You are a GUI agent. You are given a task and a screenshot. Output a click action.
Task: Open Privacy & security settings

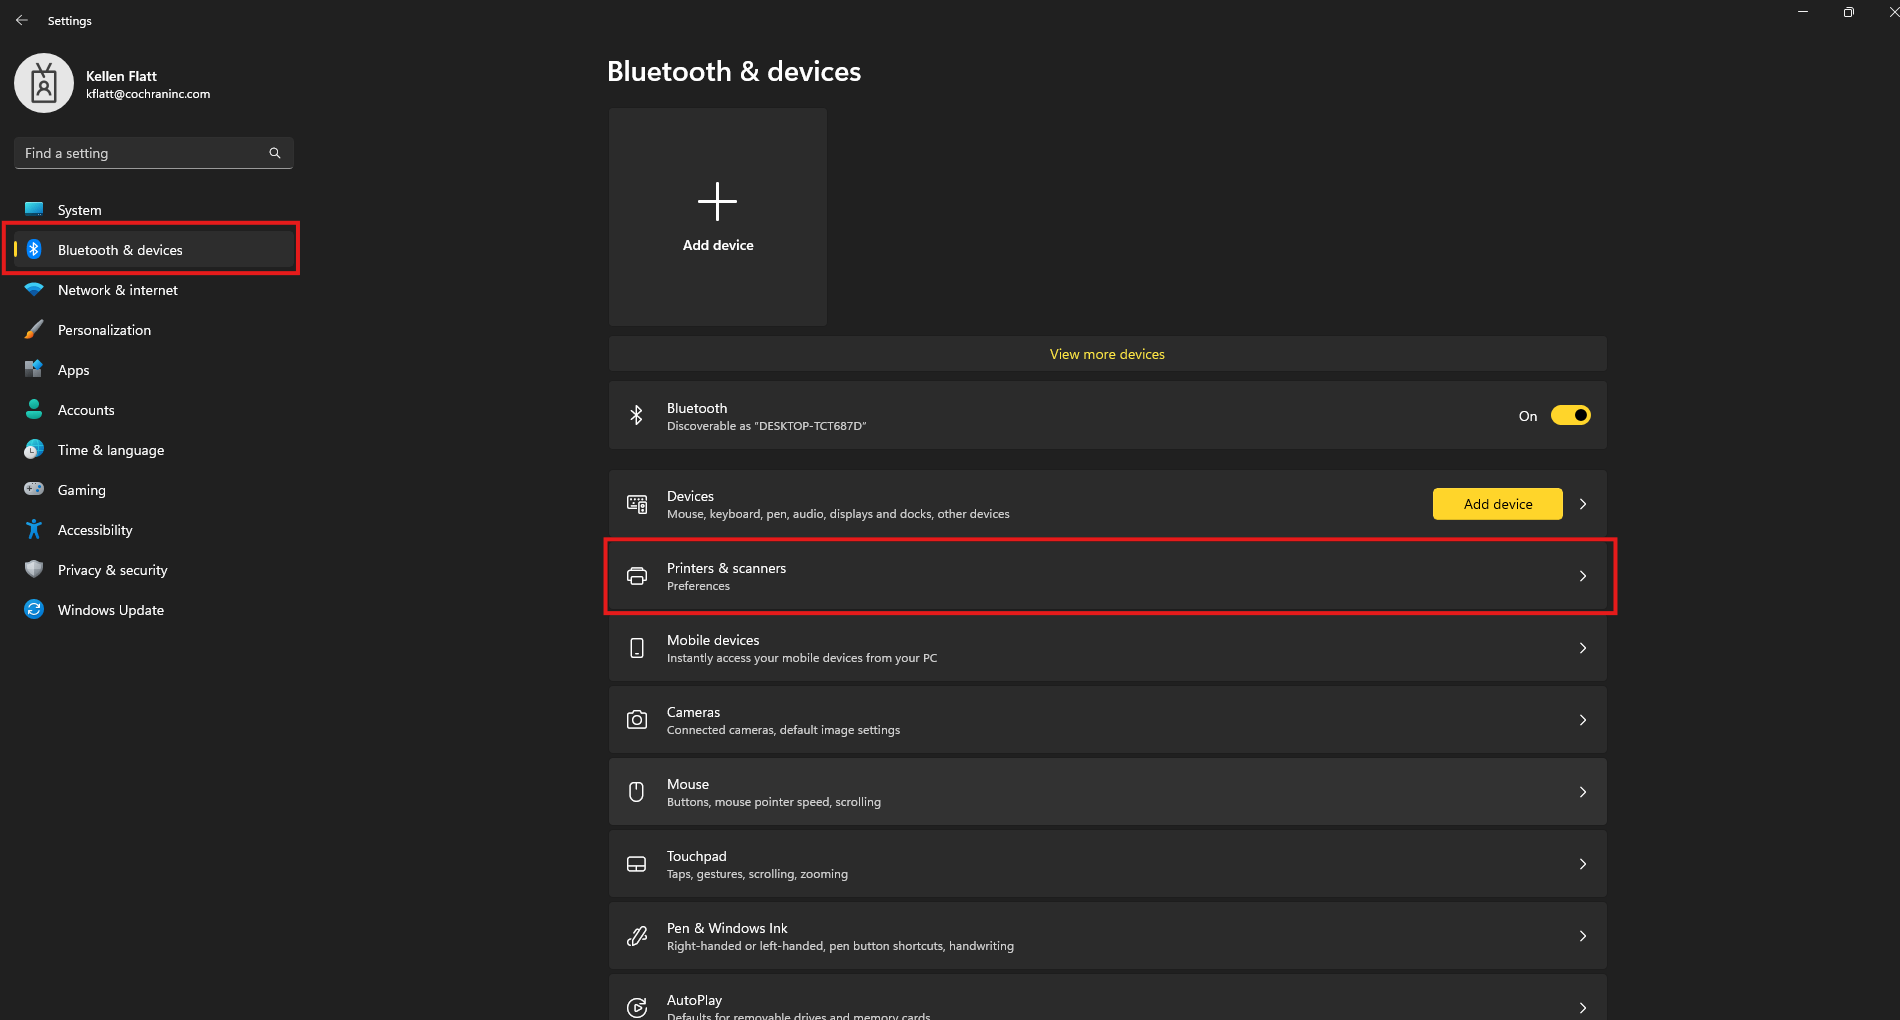154,570
